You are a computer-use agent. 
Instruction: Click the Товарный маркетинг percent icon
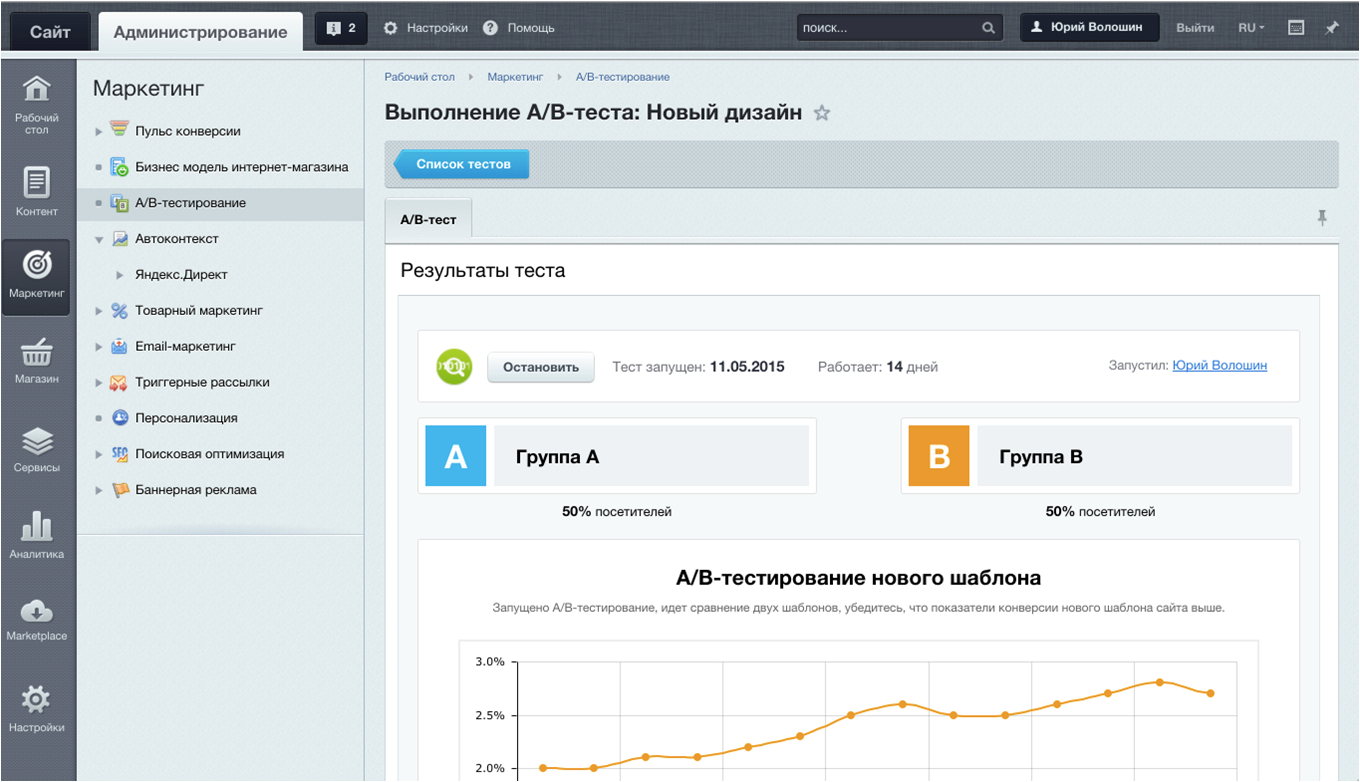pyautogui.click(x=119, y=310)
